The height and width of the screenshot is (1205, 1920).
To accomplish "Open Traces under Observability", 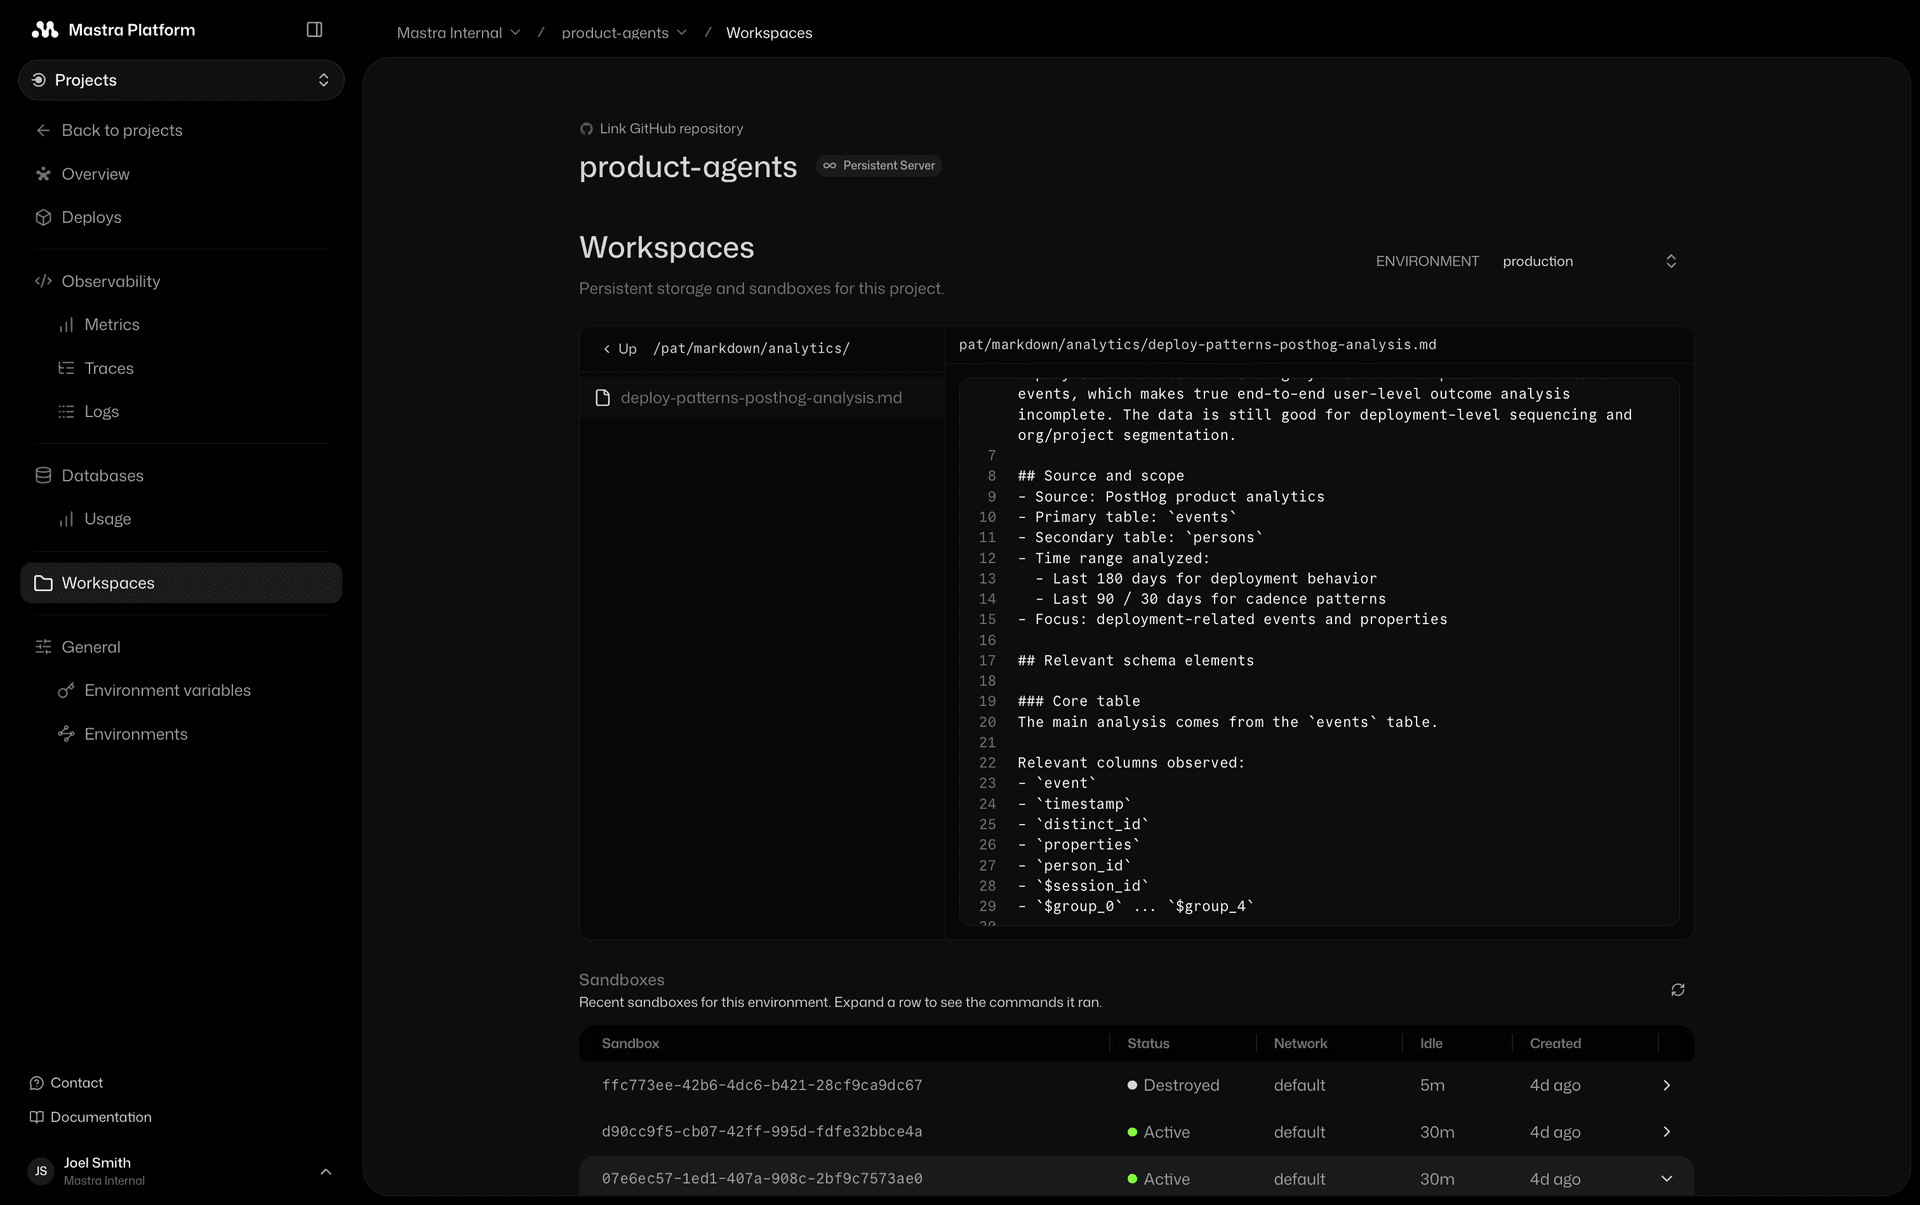I will pos(108,368).
